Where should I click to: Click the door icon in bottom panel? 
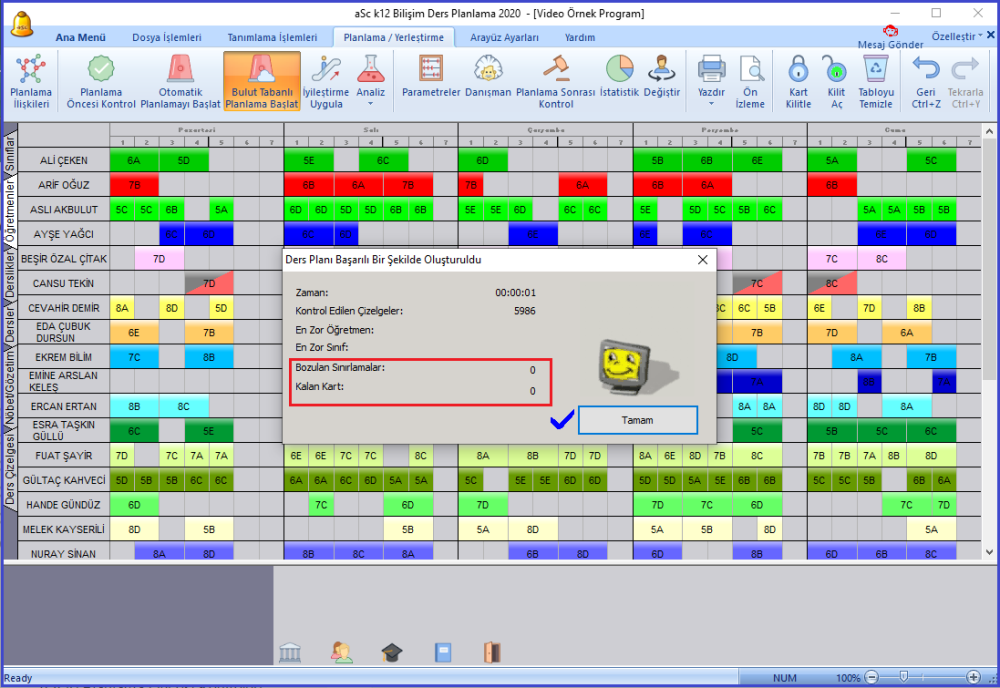(492, 652)
